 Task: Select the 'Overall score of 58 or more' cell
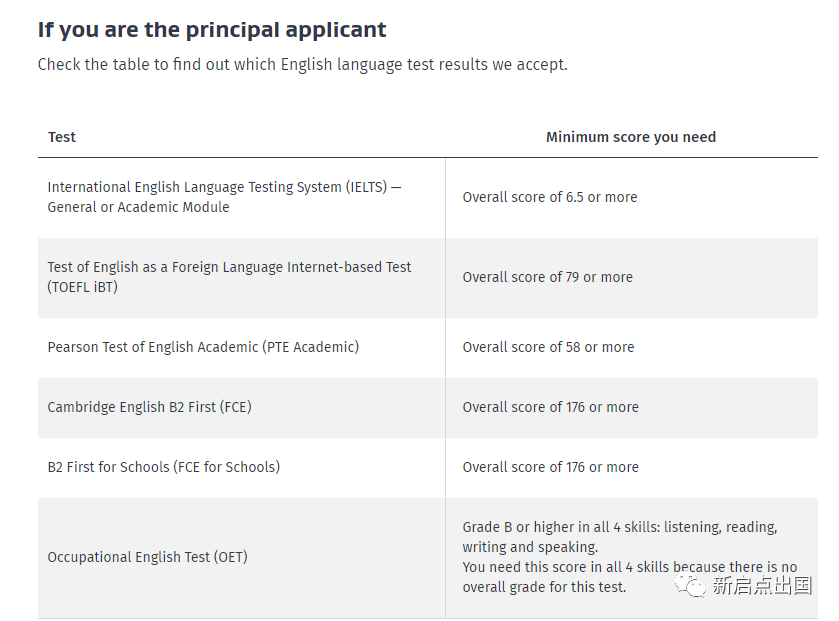(x=548, y=347)
